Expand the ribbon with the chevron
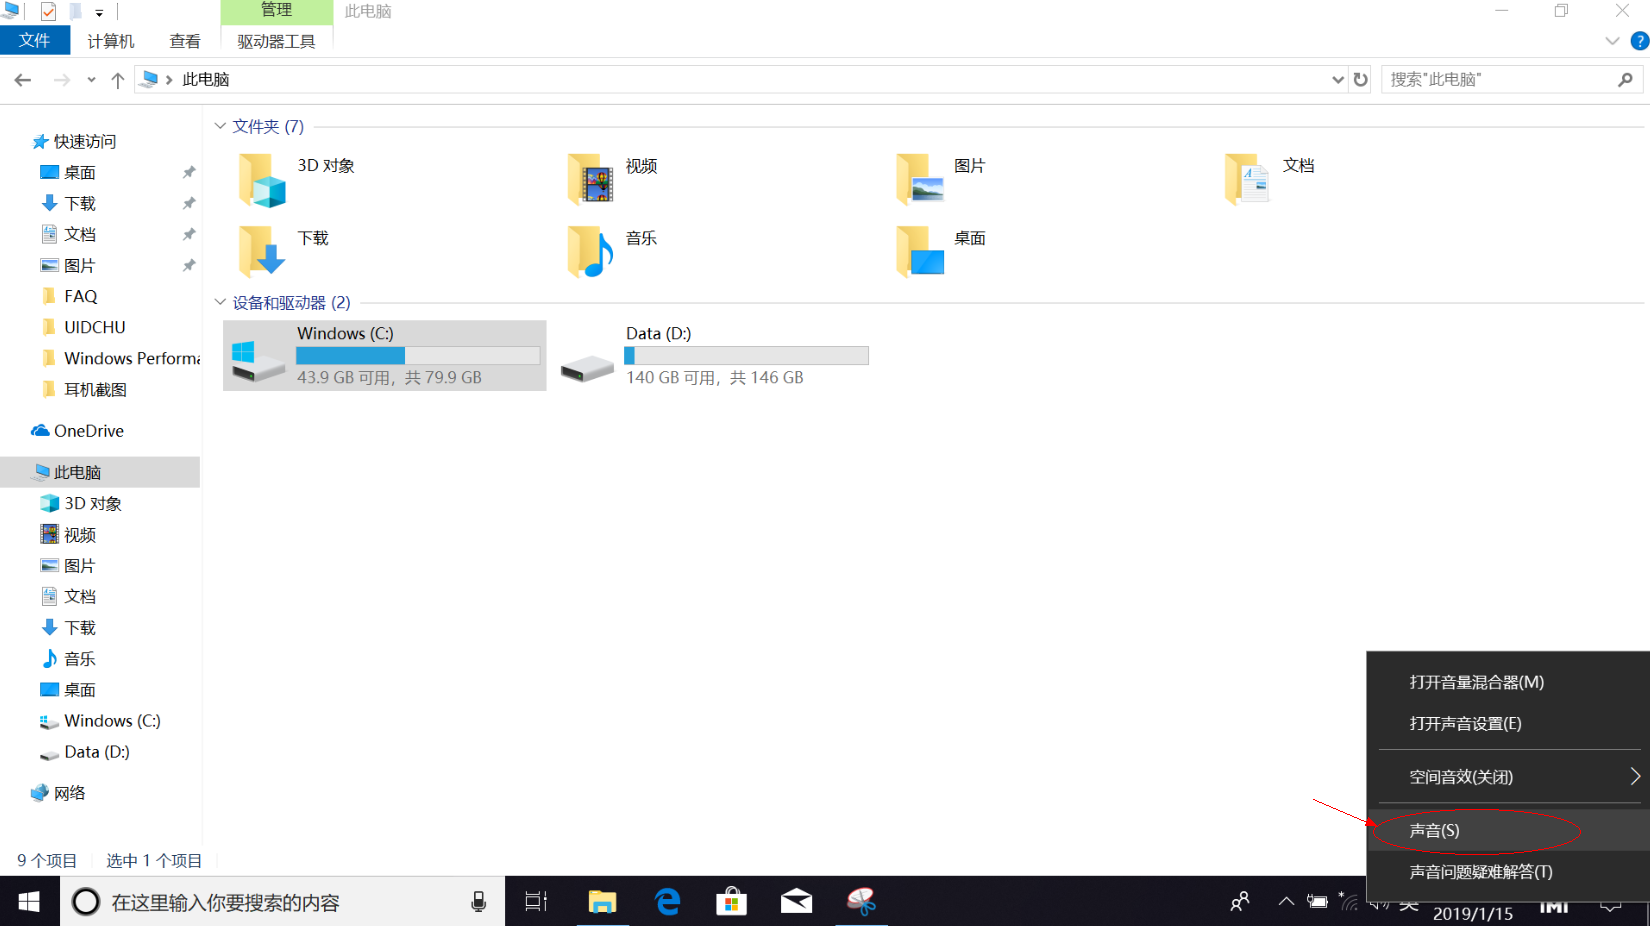This screenshot has height=926, width=1650. tap(1611, 41)
